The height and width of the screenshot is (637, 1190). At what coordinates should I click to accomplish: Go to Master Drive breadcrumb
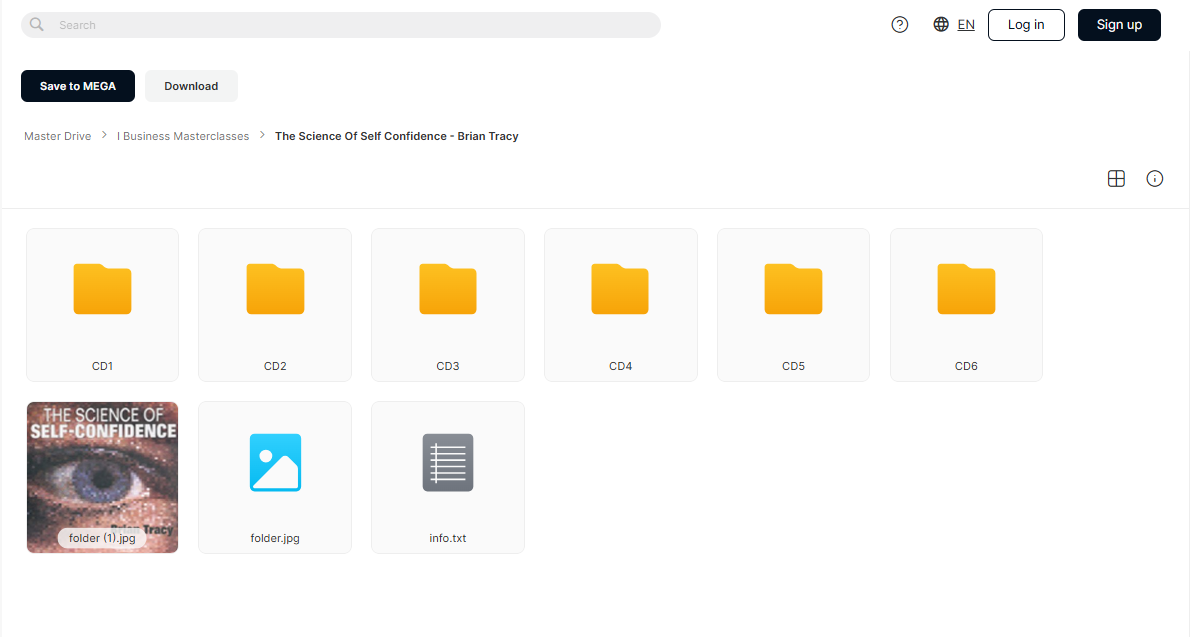click(x=58, y=136)
